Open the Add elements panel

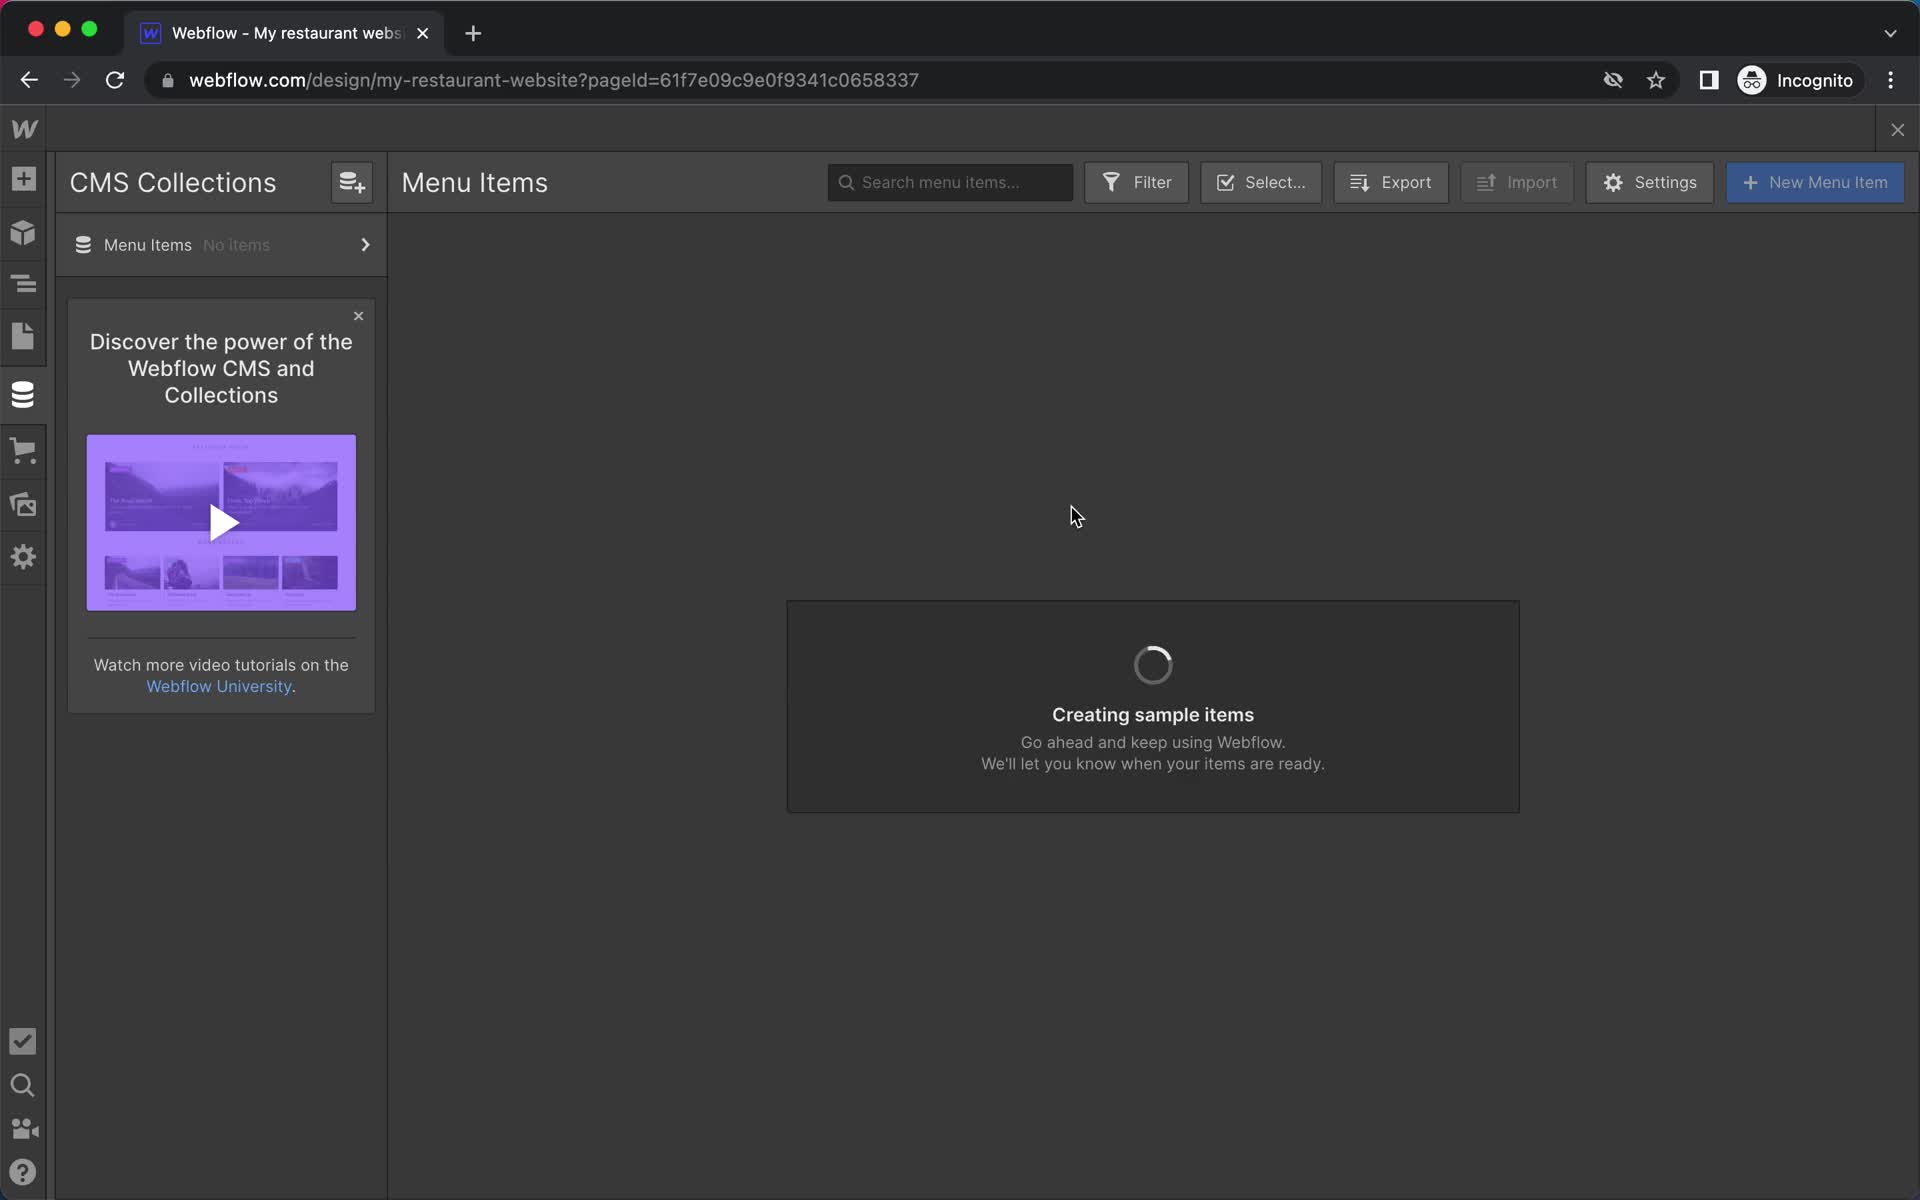point(23,179)
